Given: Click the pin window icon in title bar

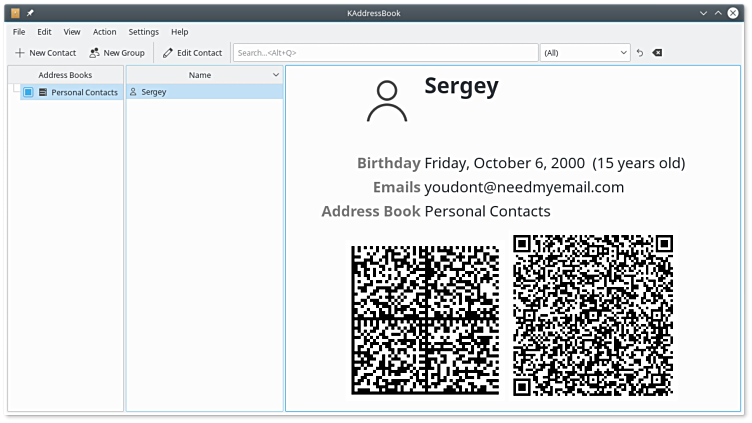Looking at the screenshot, I should [x=30, y=13].
